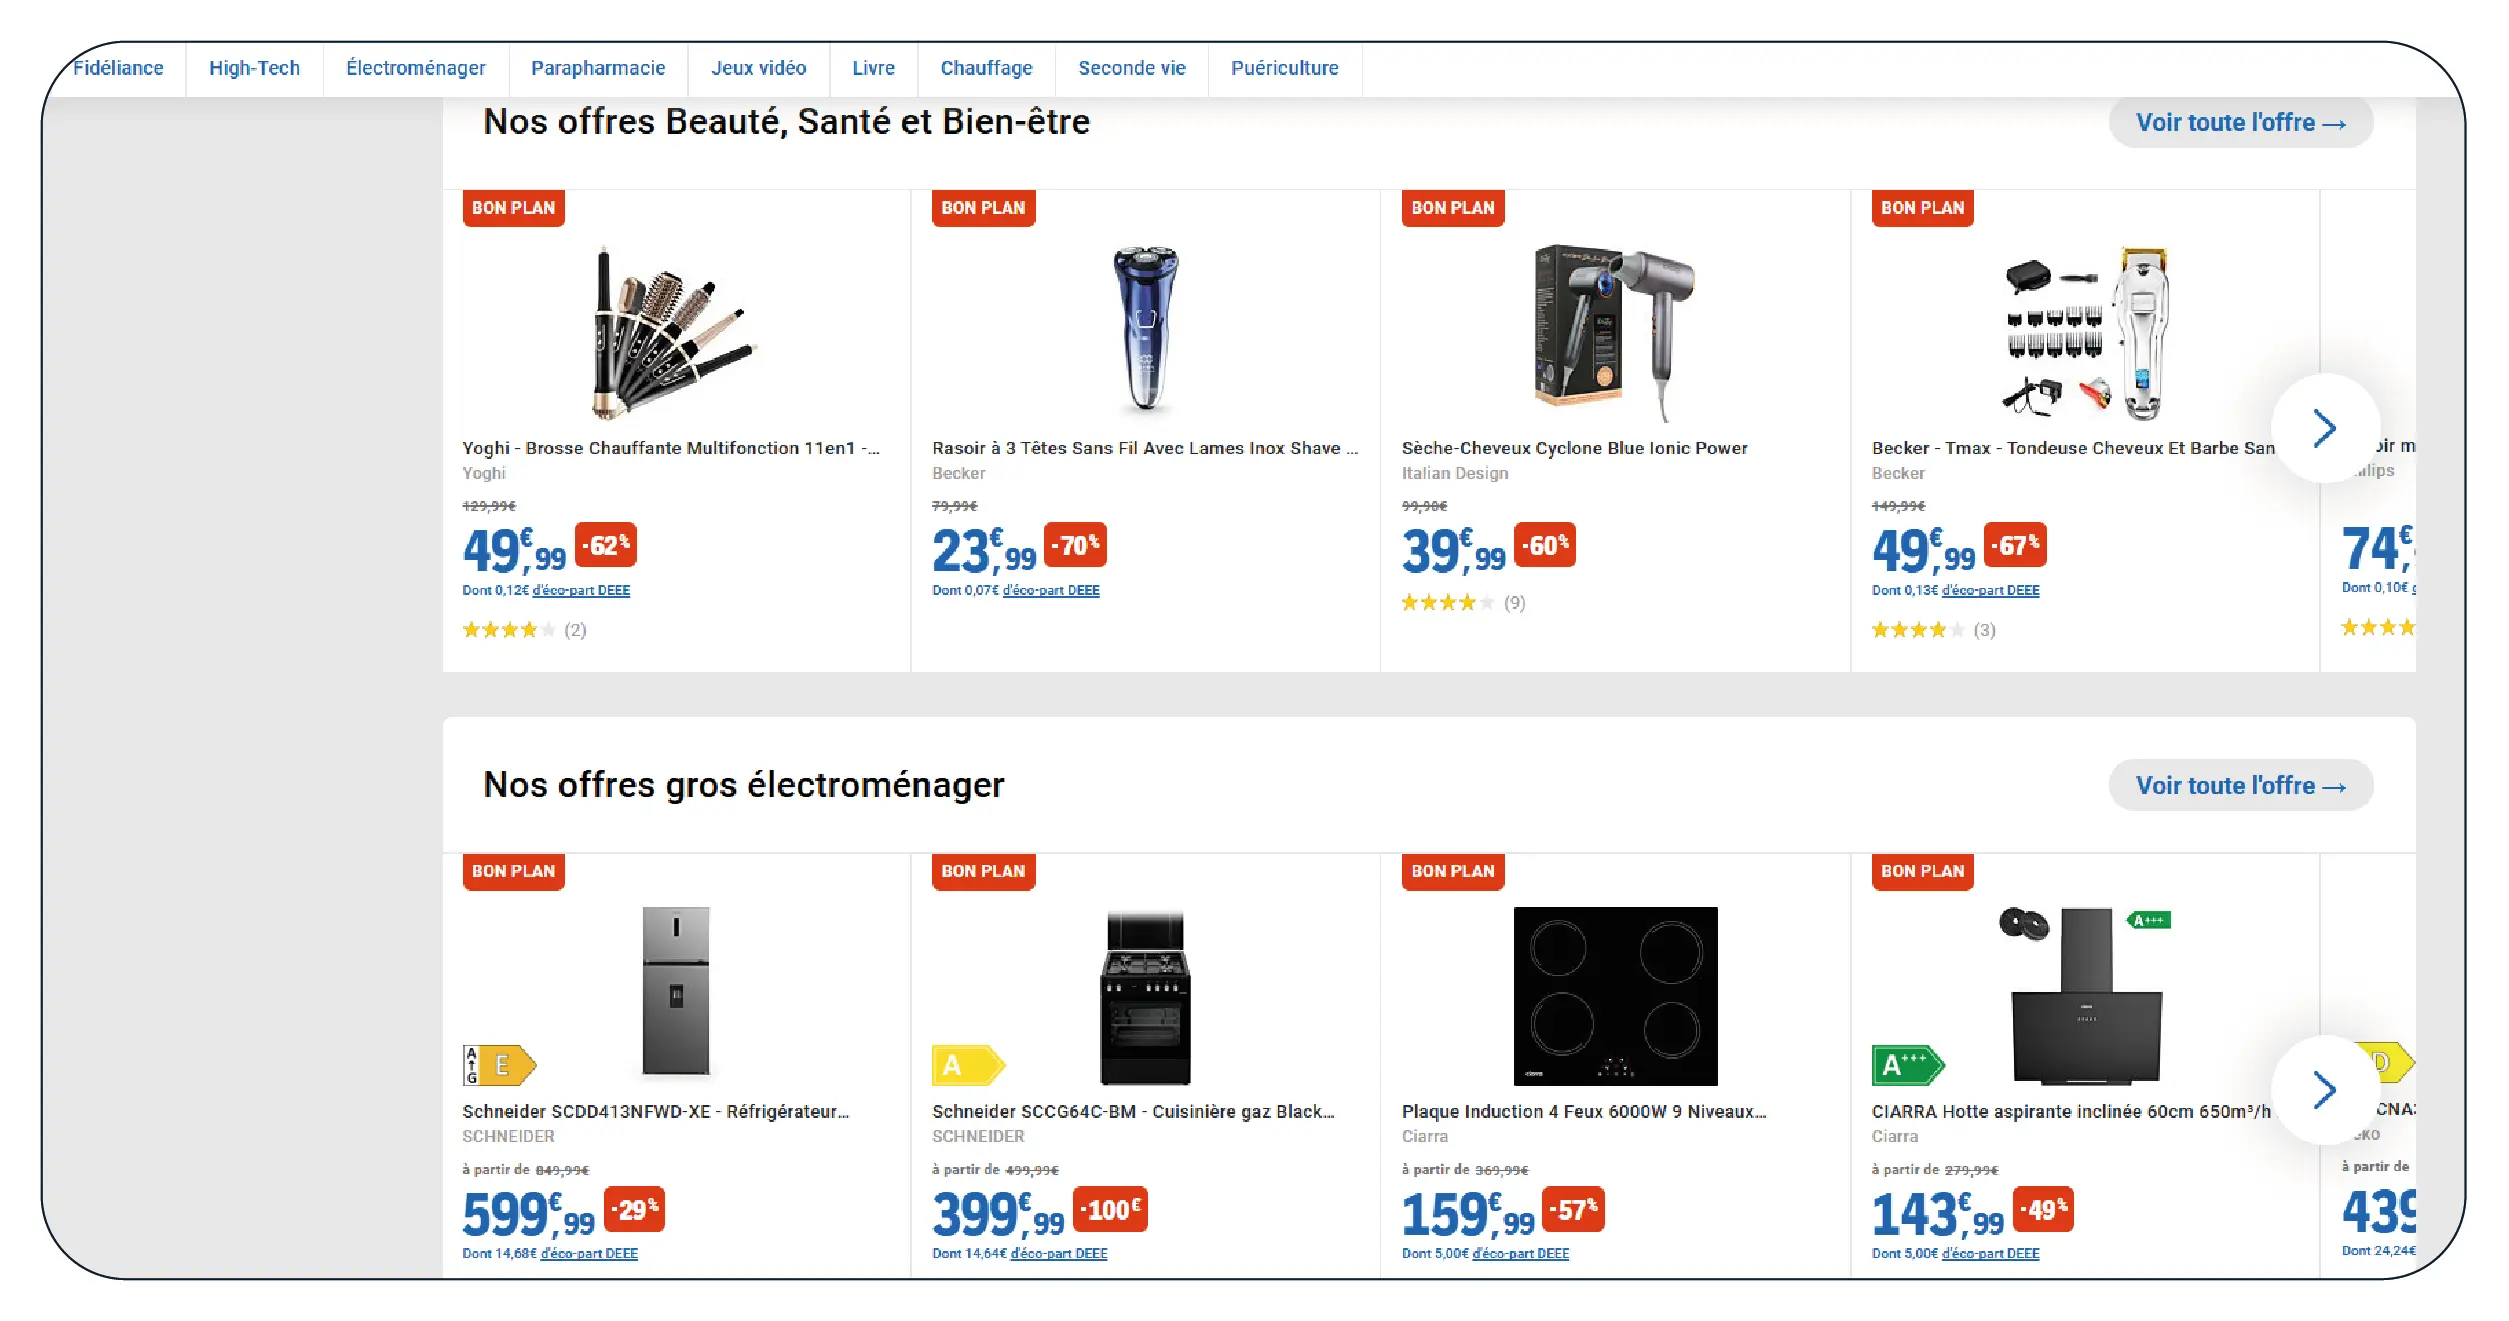Click Voir toute l'offre for Beauté section
The width and height of the screenshot is (2509, 1321).
coord(2240,123)
